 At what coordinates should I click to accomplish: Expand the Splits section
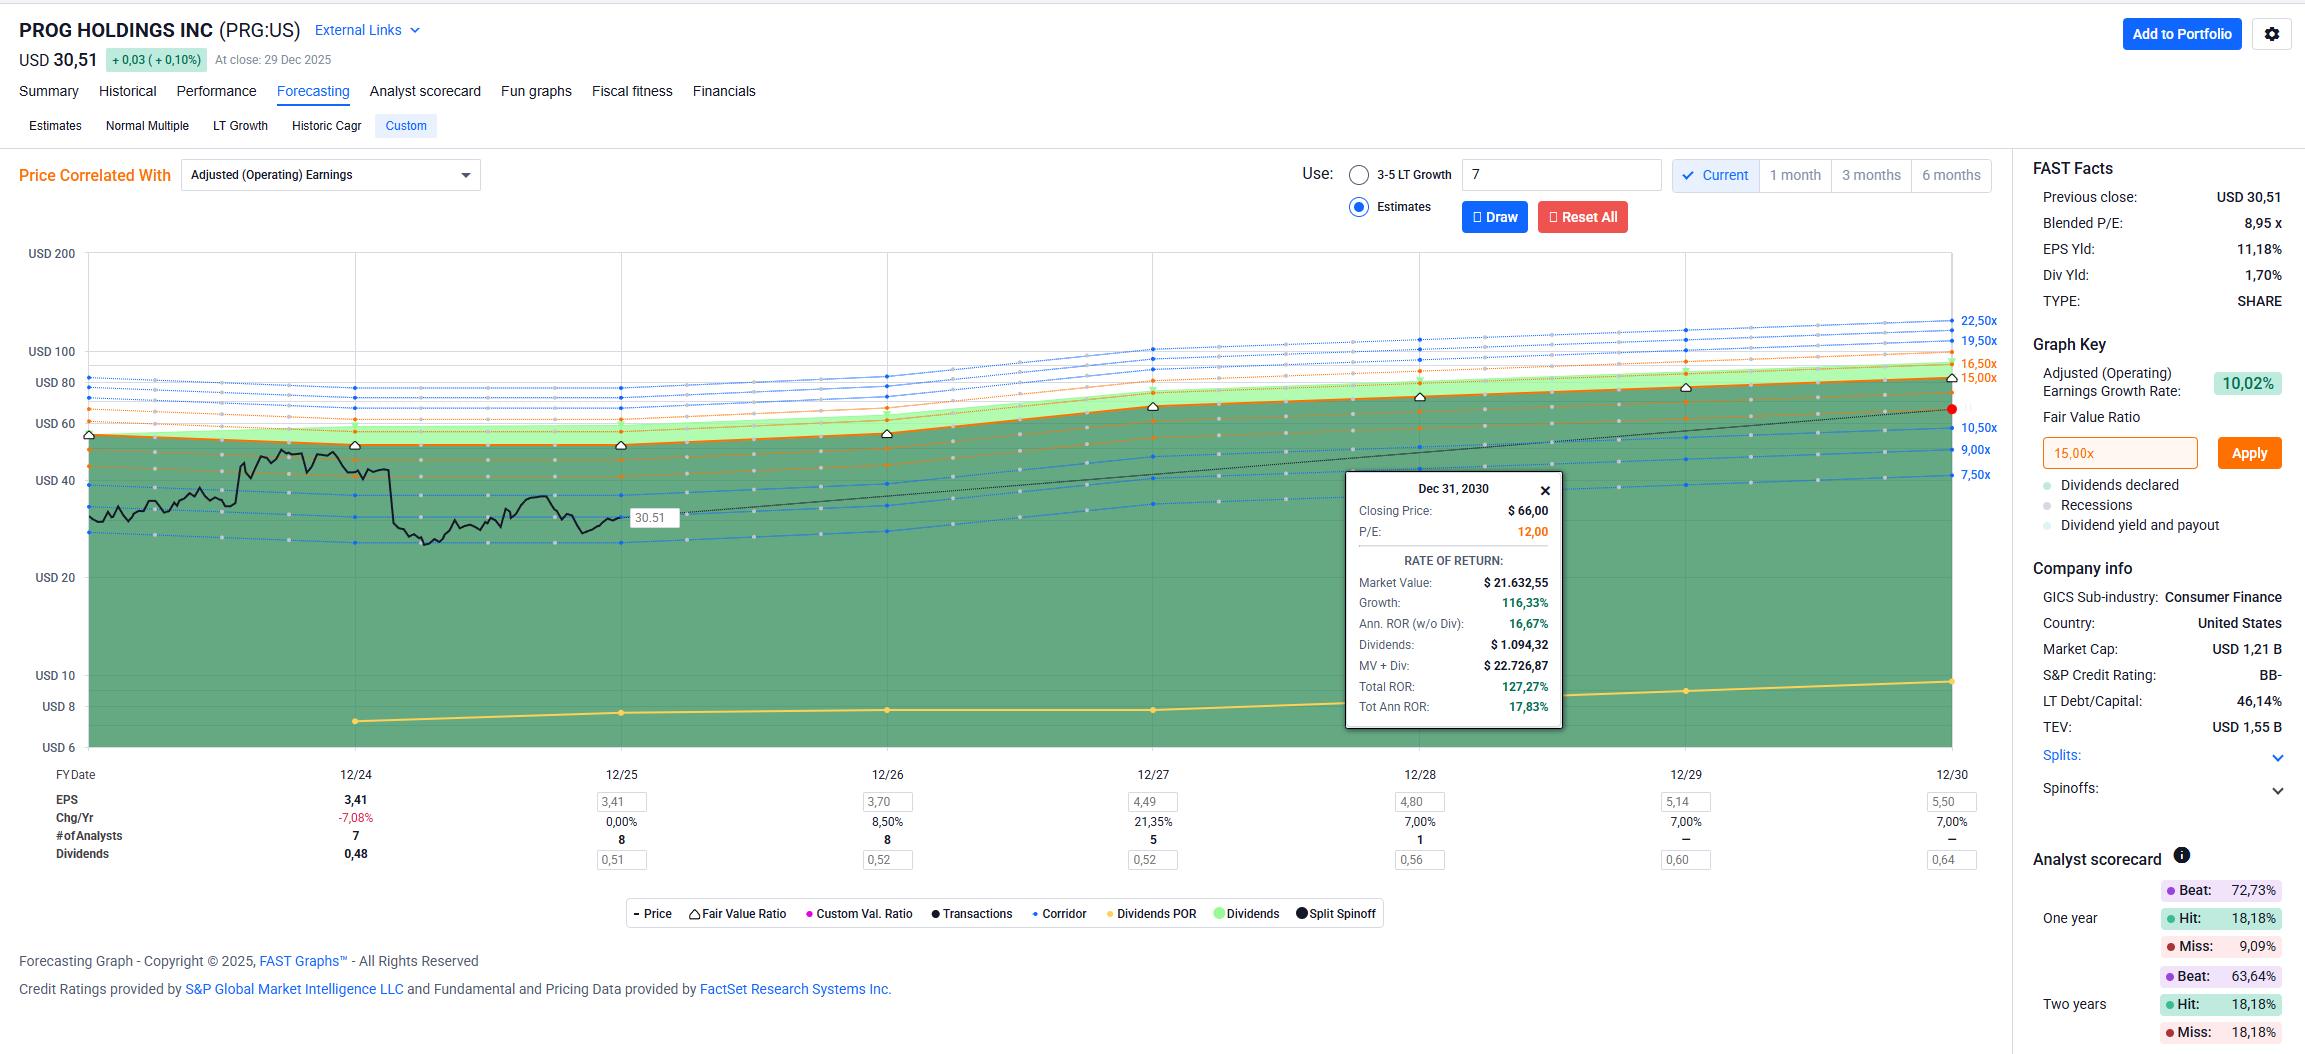pyautogui.click(x=2277, y=757)
